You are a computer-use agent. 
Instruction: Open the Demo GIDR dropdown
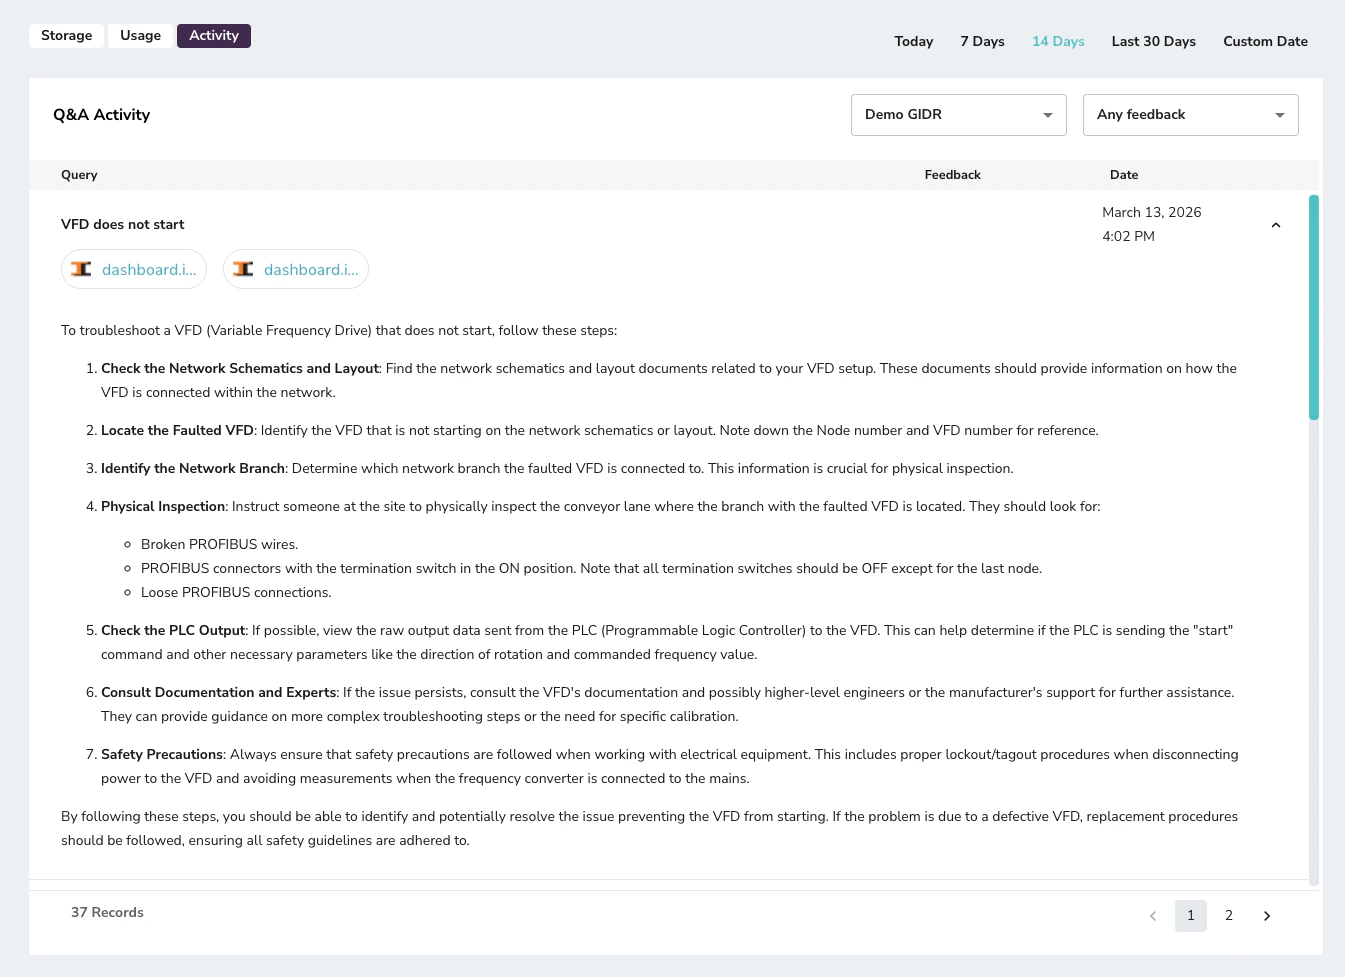pos(959,115)
